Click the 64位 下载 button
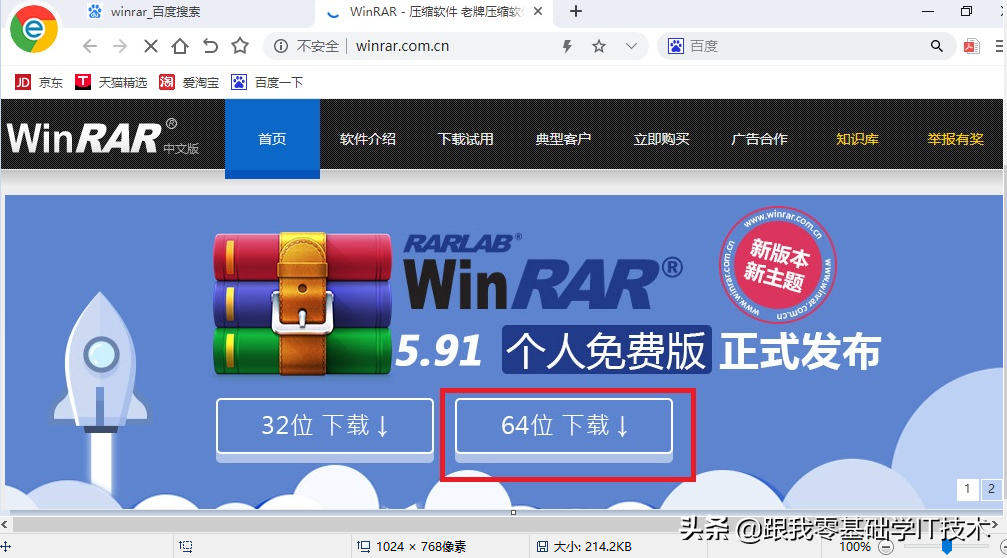The image size is (1007, 558). coord(564,426)
